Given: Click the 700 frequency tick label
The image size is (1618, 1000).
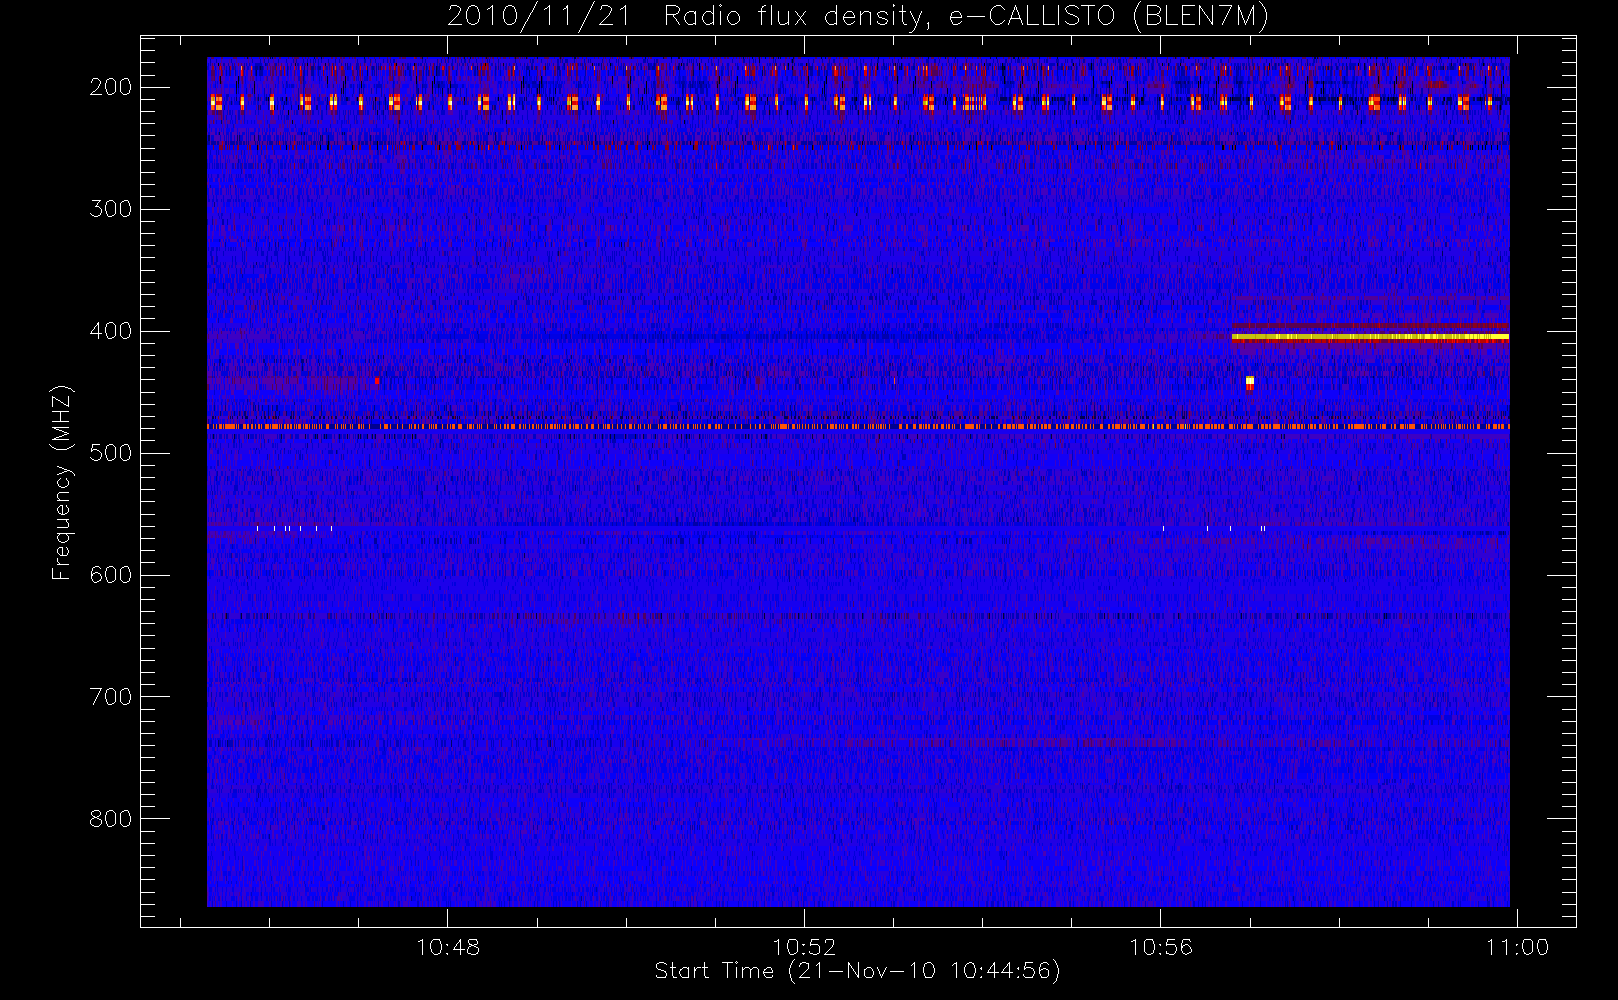Looking at the screenshot, I should (x=110, y=697).
